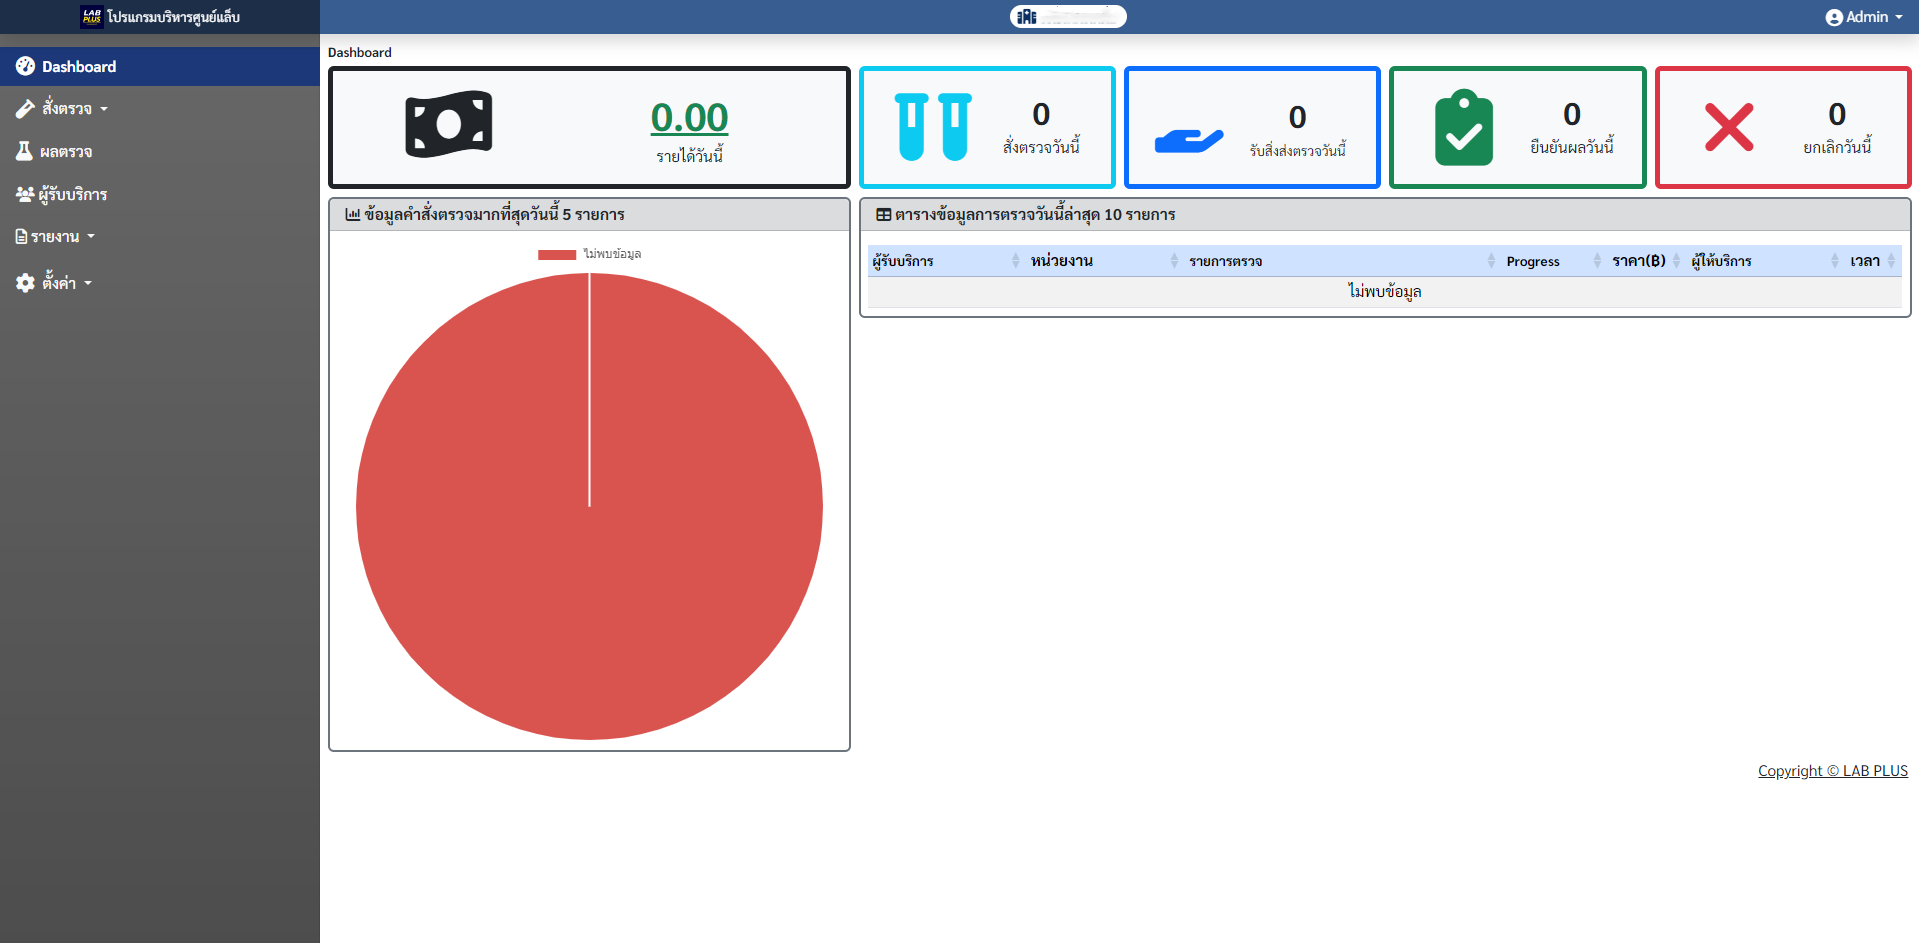Click the green clipboard check icon

tap(1463, 128)
